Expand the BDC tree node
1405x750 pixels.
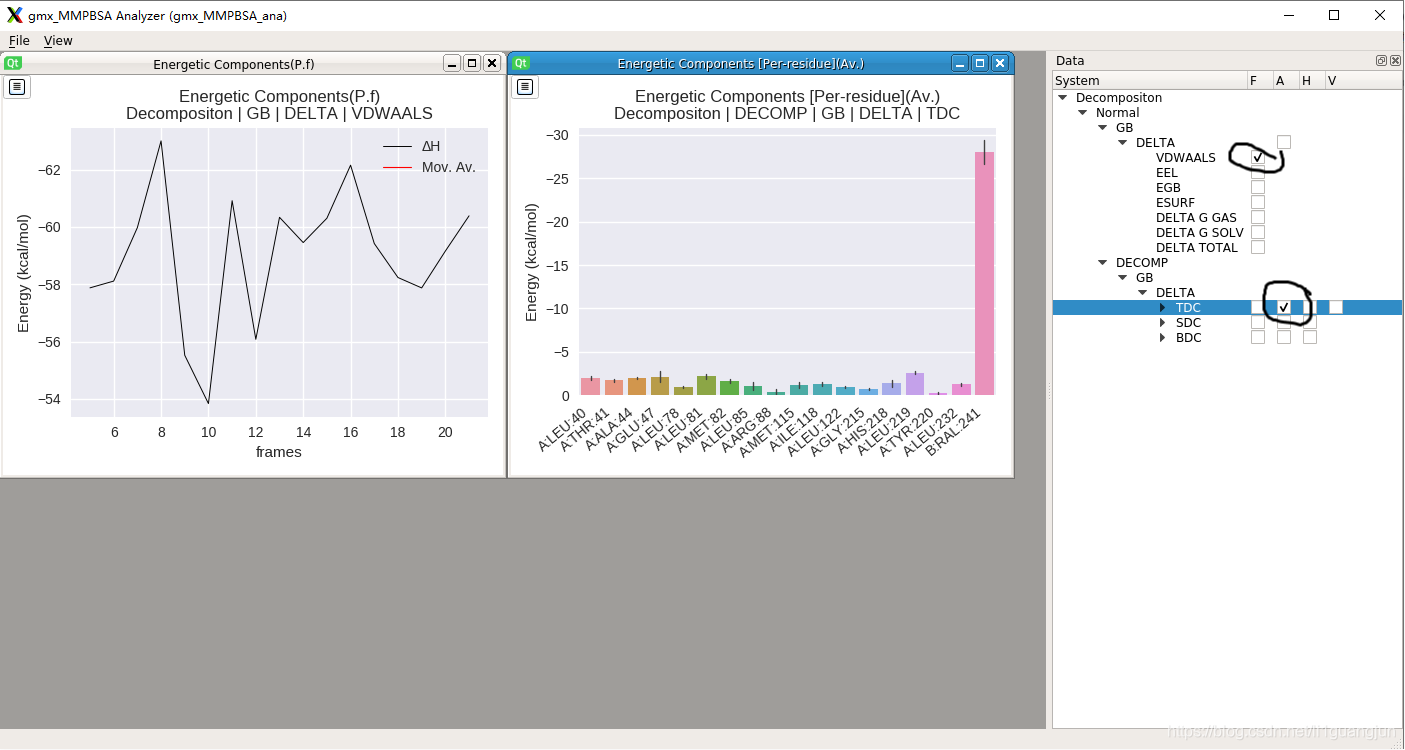(1162, 338)
